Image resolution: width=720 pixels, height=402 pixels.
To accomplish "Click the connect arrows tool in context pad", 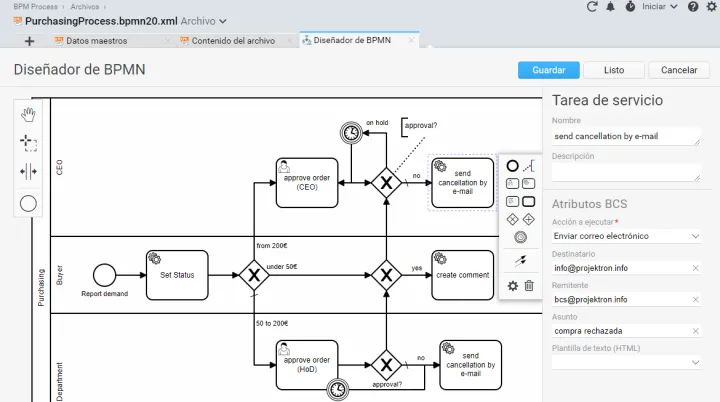I will [x=520, y=261].
